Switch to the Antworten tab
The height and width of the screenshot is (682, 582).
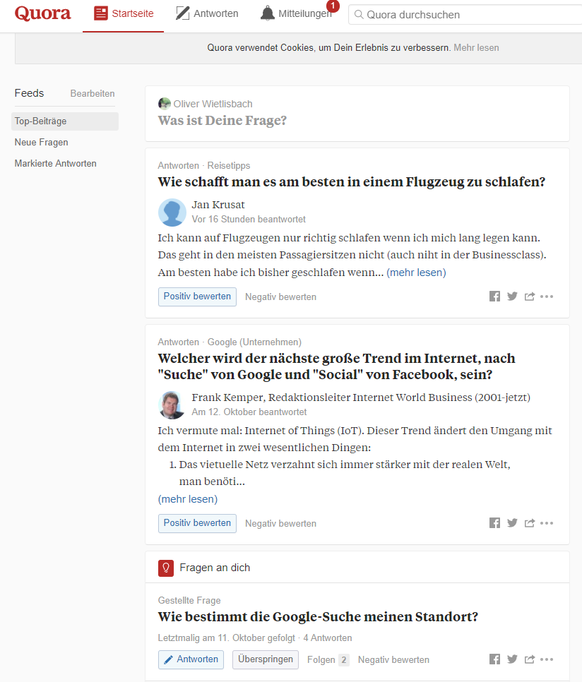point(207,13)
